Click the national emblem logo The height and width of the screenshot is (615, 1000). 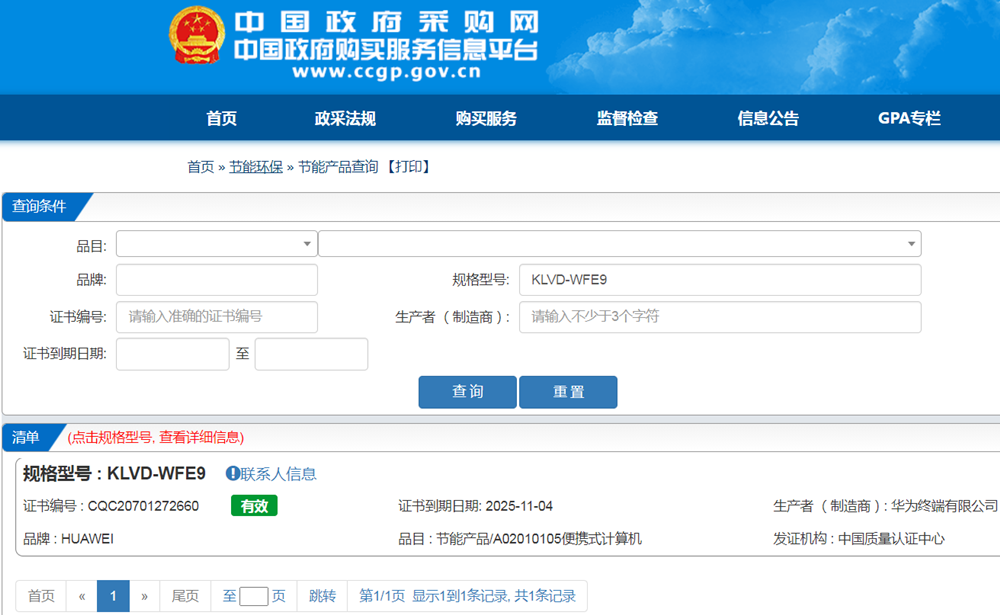click(197, 42)
